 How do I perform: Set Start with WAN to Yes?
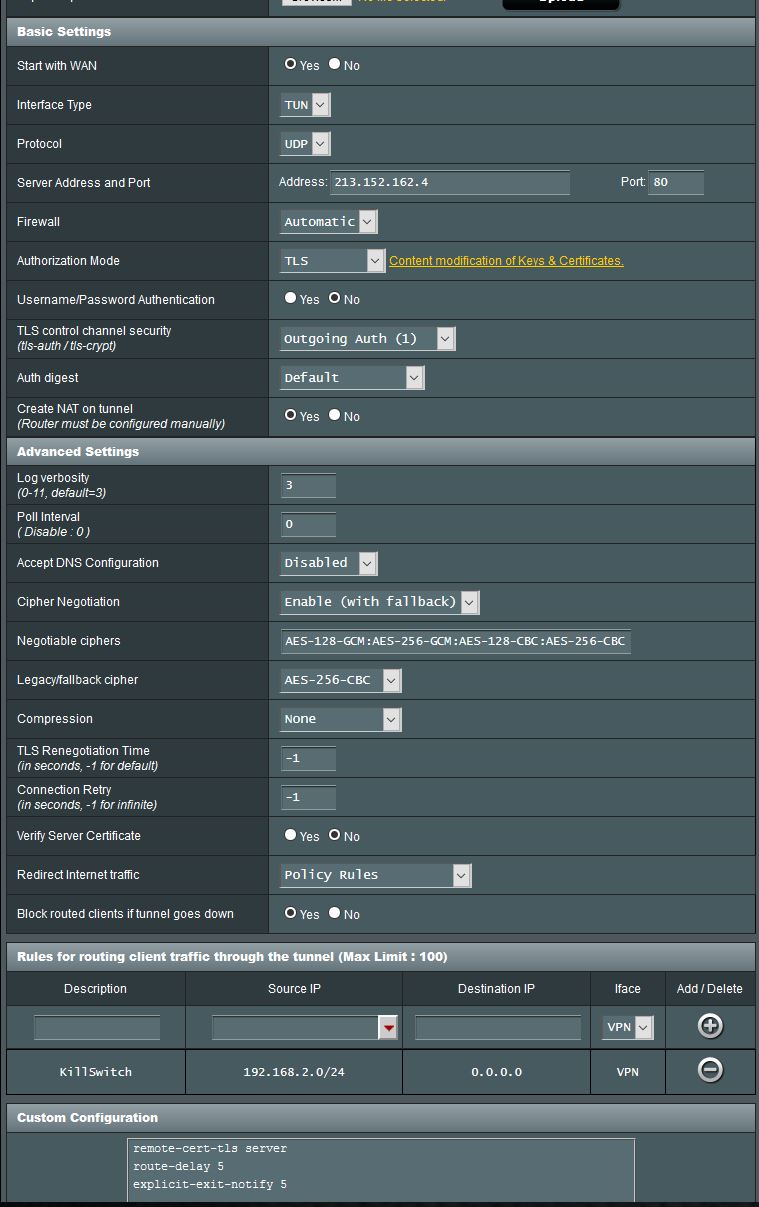290,64
